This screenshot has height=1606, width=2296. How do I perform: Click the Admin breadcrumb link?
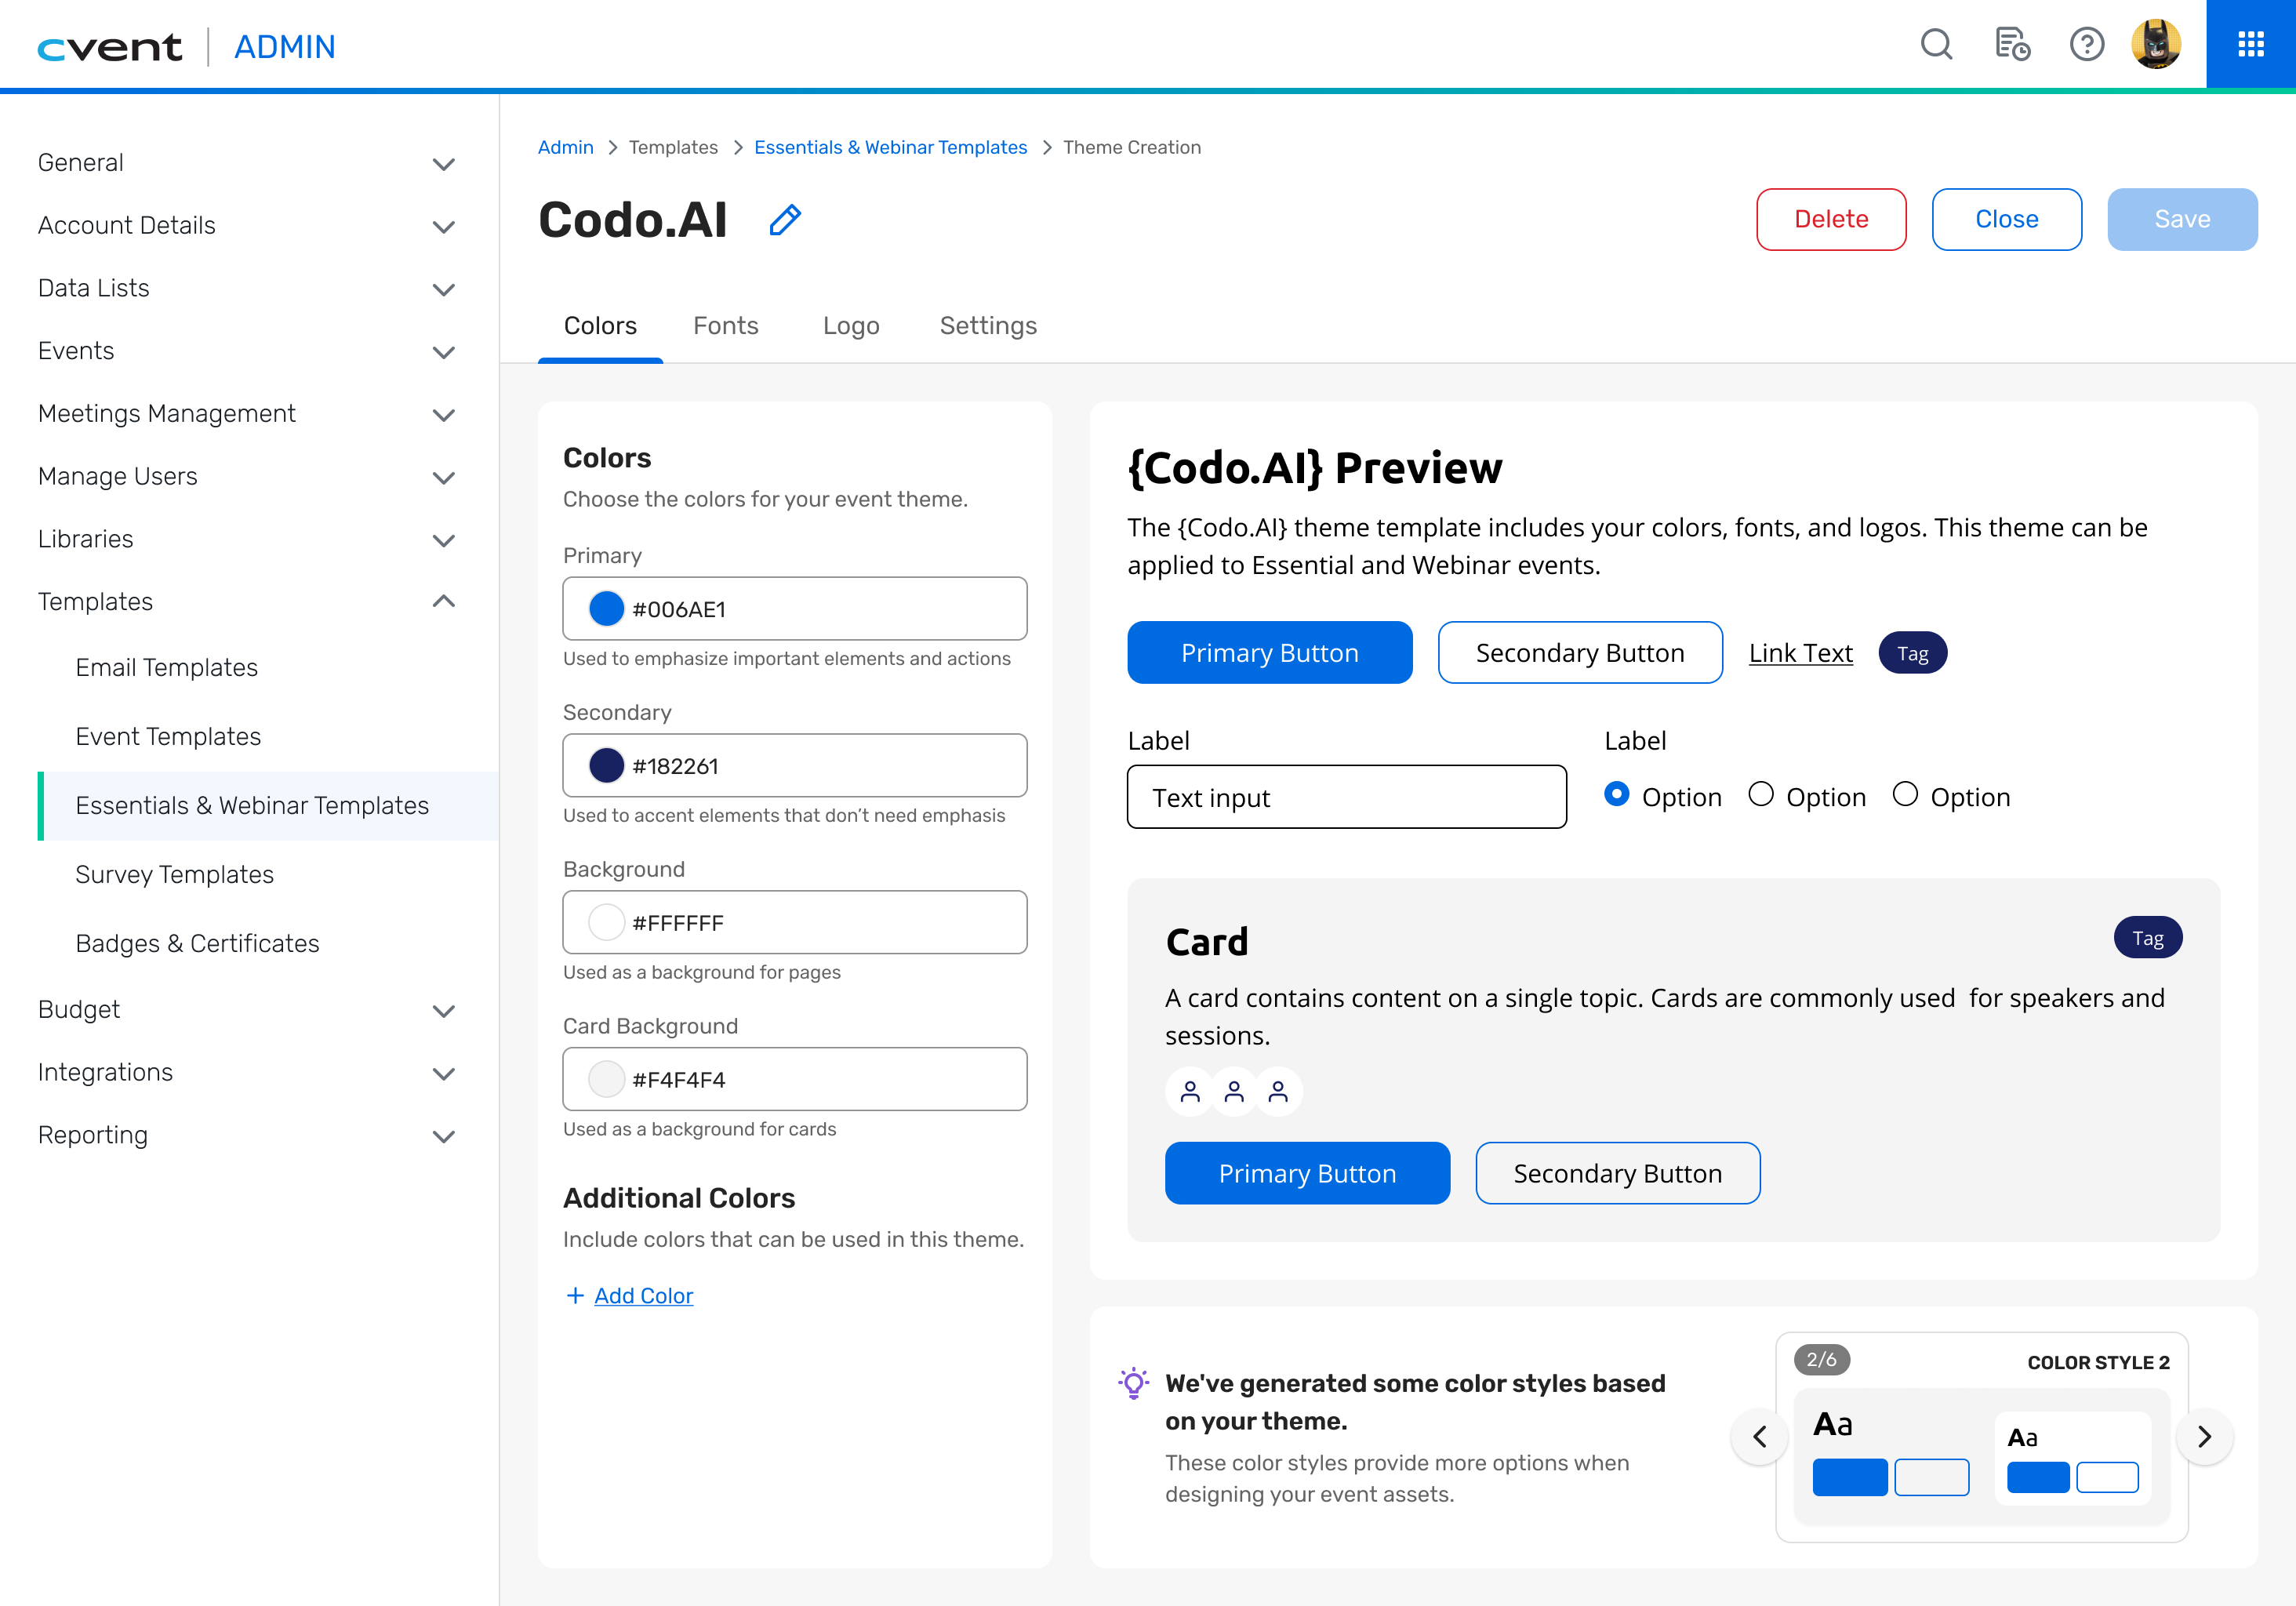[x=565, y=147]
